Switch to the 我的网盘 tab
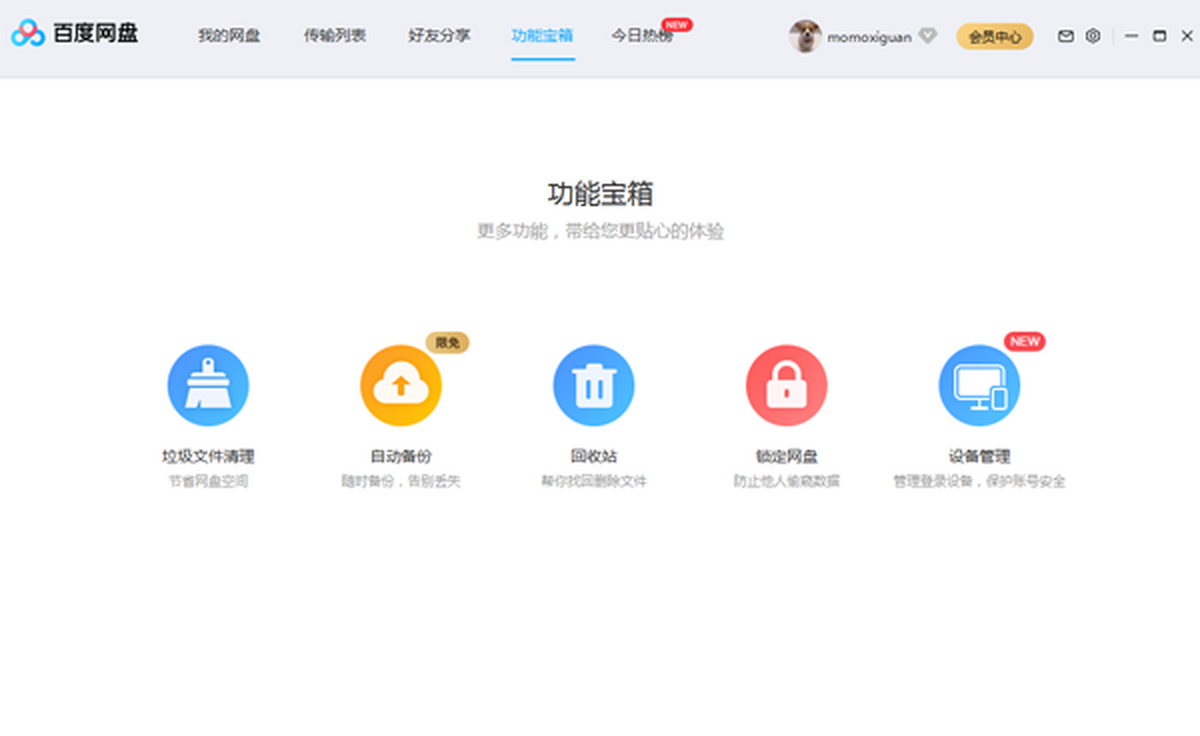The image size is (1200, 736). [x=229, y=36]
